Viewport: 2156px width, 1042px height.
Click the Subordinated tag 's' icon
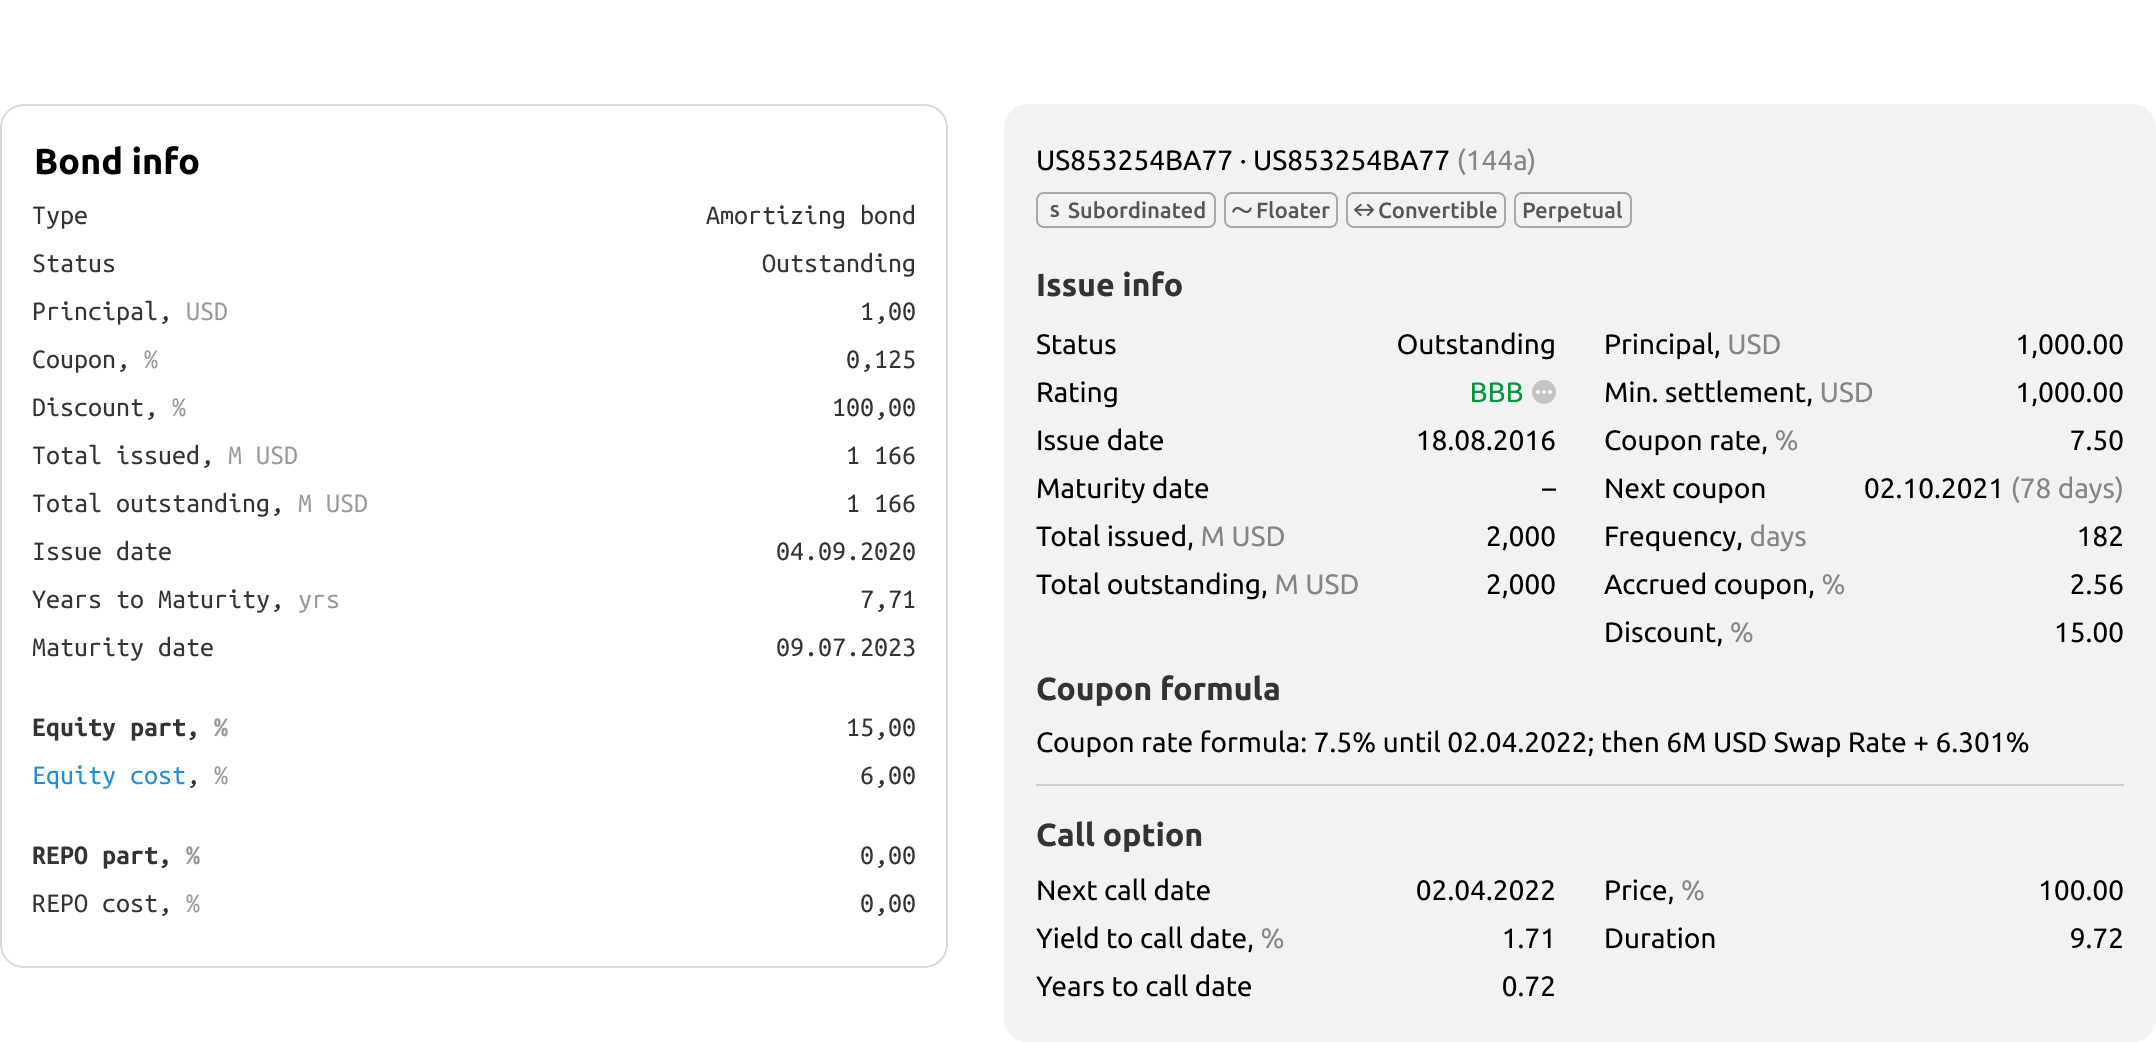pyautogui.click(x=1054, y=211)
